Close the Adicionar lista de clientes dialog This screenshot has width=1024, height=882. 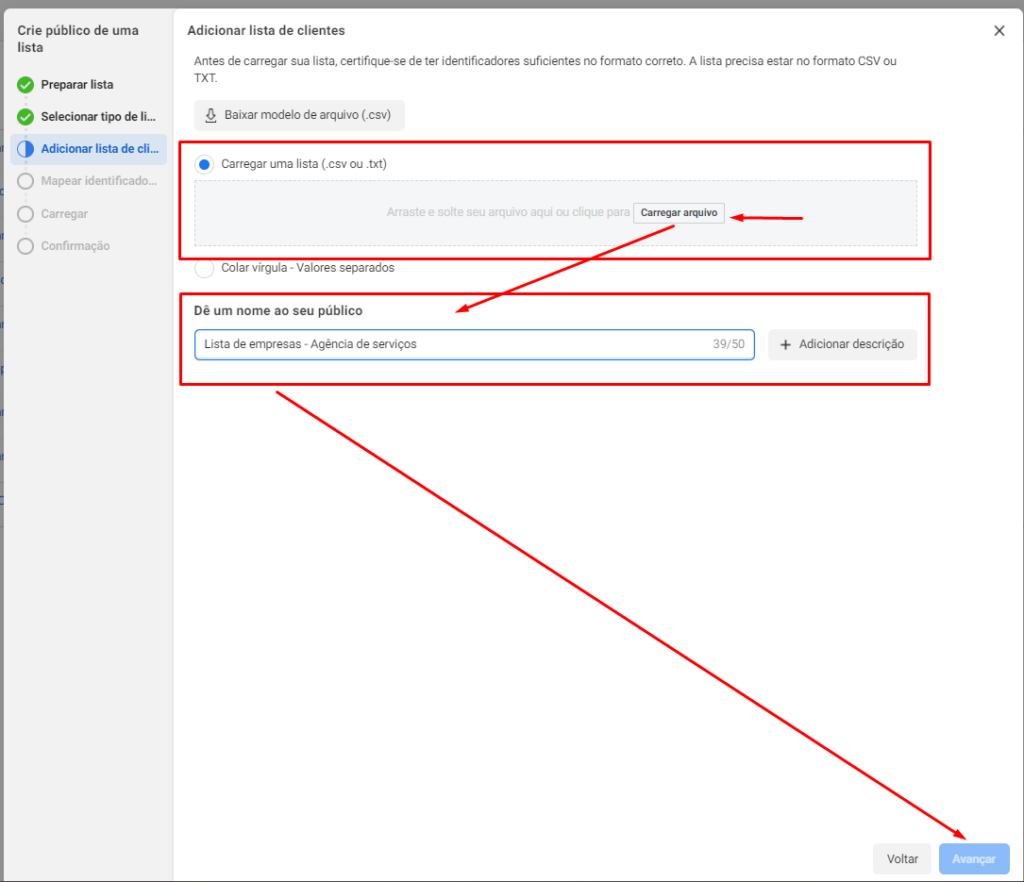coord(999,31)
